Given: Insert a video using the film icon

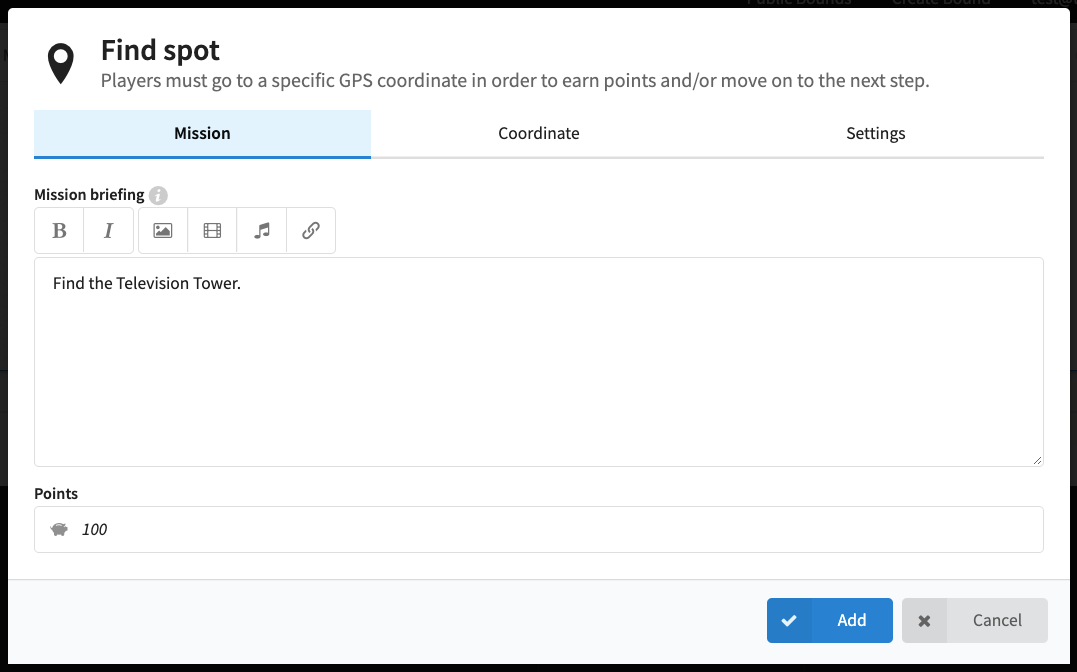Looking at the screenshot, I should (x=212, y=231).
